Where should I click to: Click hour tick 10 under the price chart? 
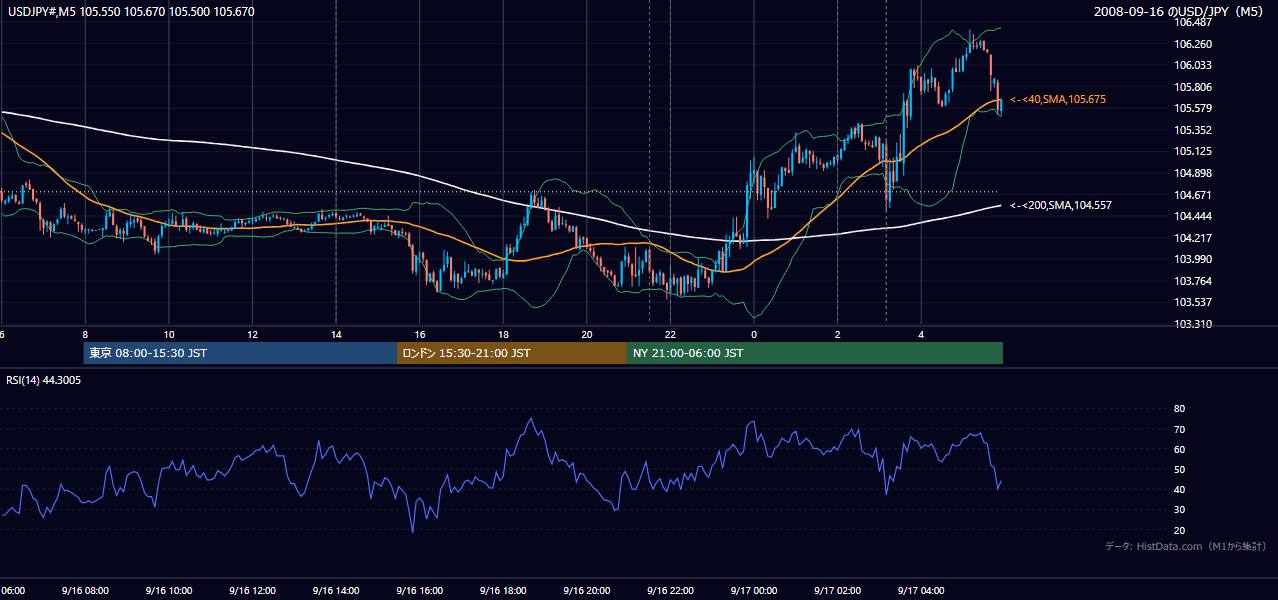click(x=169, y=335)
